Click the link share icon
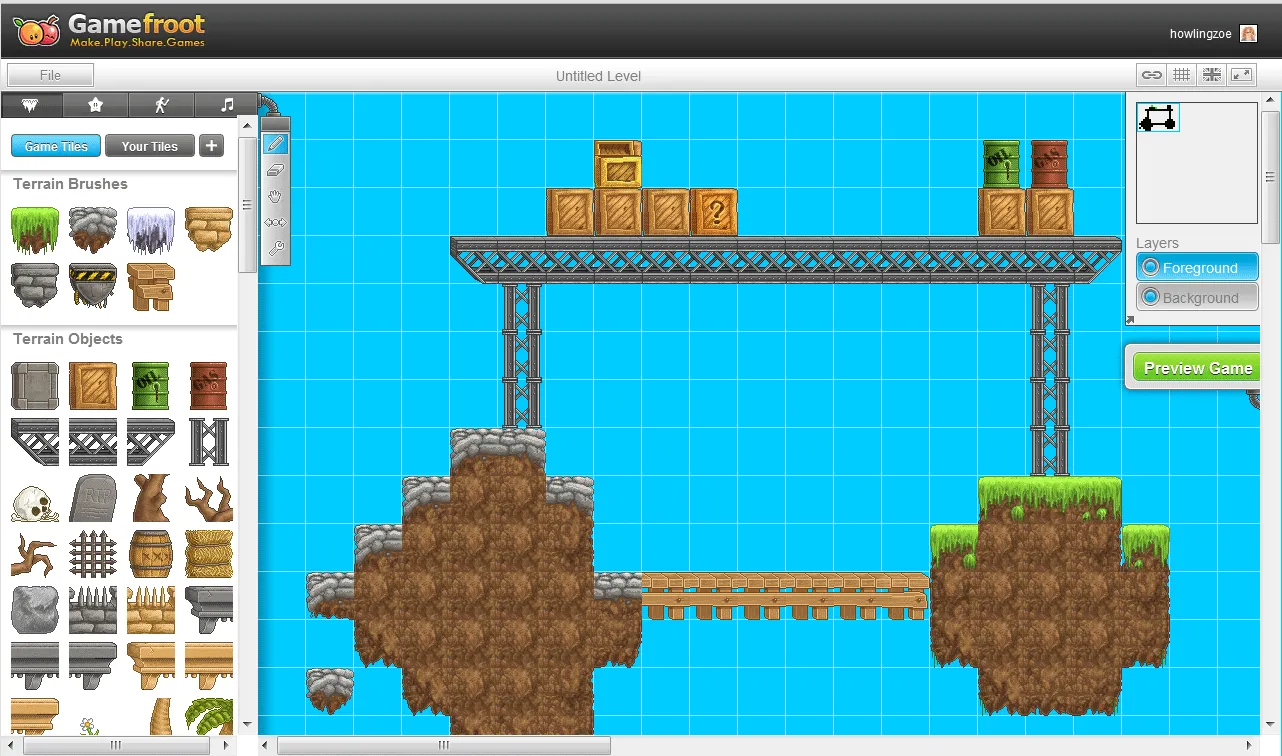The width and height of the screenshot is (1282, 756). pyautogui.click(x=1152, y=75)
